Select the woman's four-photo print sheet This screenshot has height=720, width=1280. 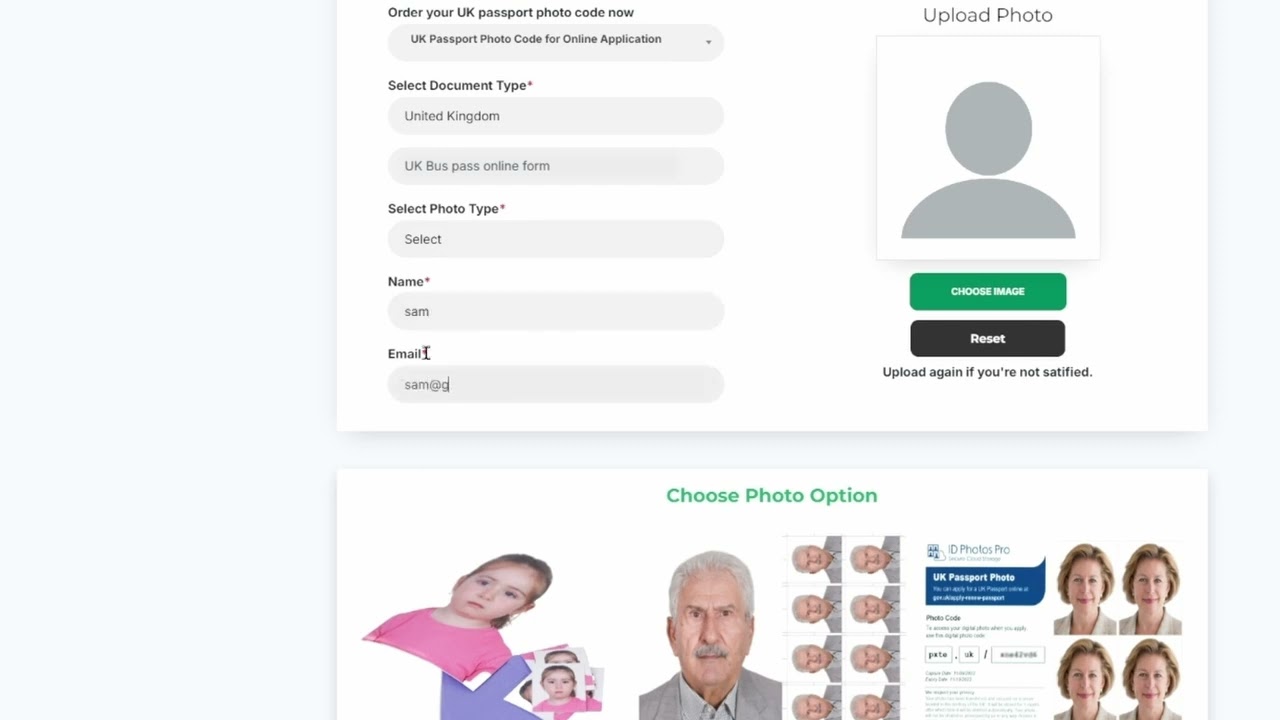(1117, 630)
